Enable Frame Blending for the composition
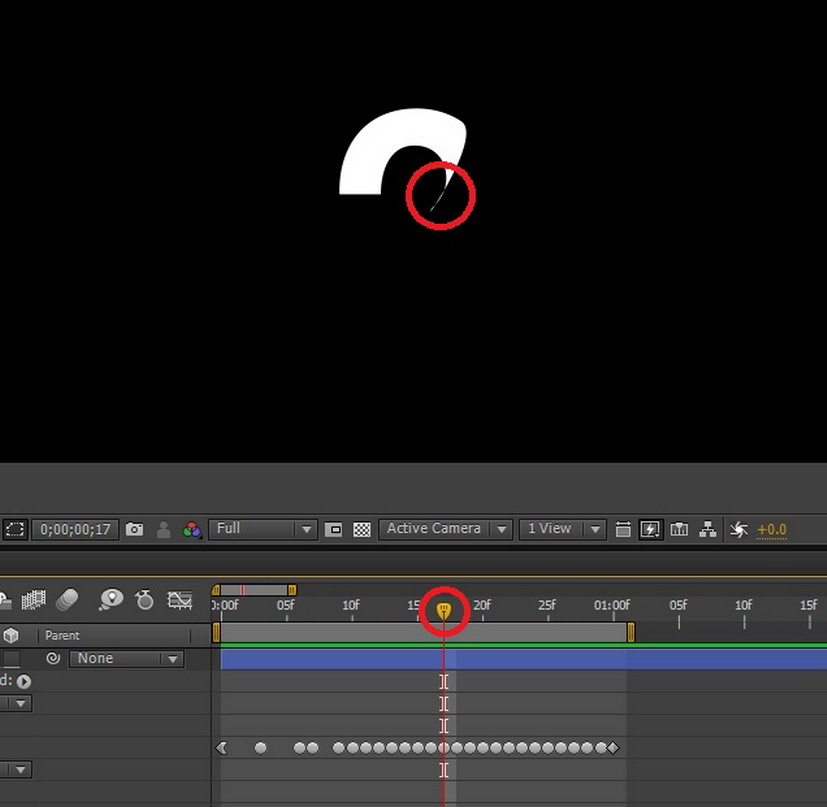Image resolution: width=827 pixels, height=807 pixels. pos(33,600)
